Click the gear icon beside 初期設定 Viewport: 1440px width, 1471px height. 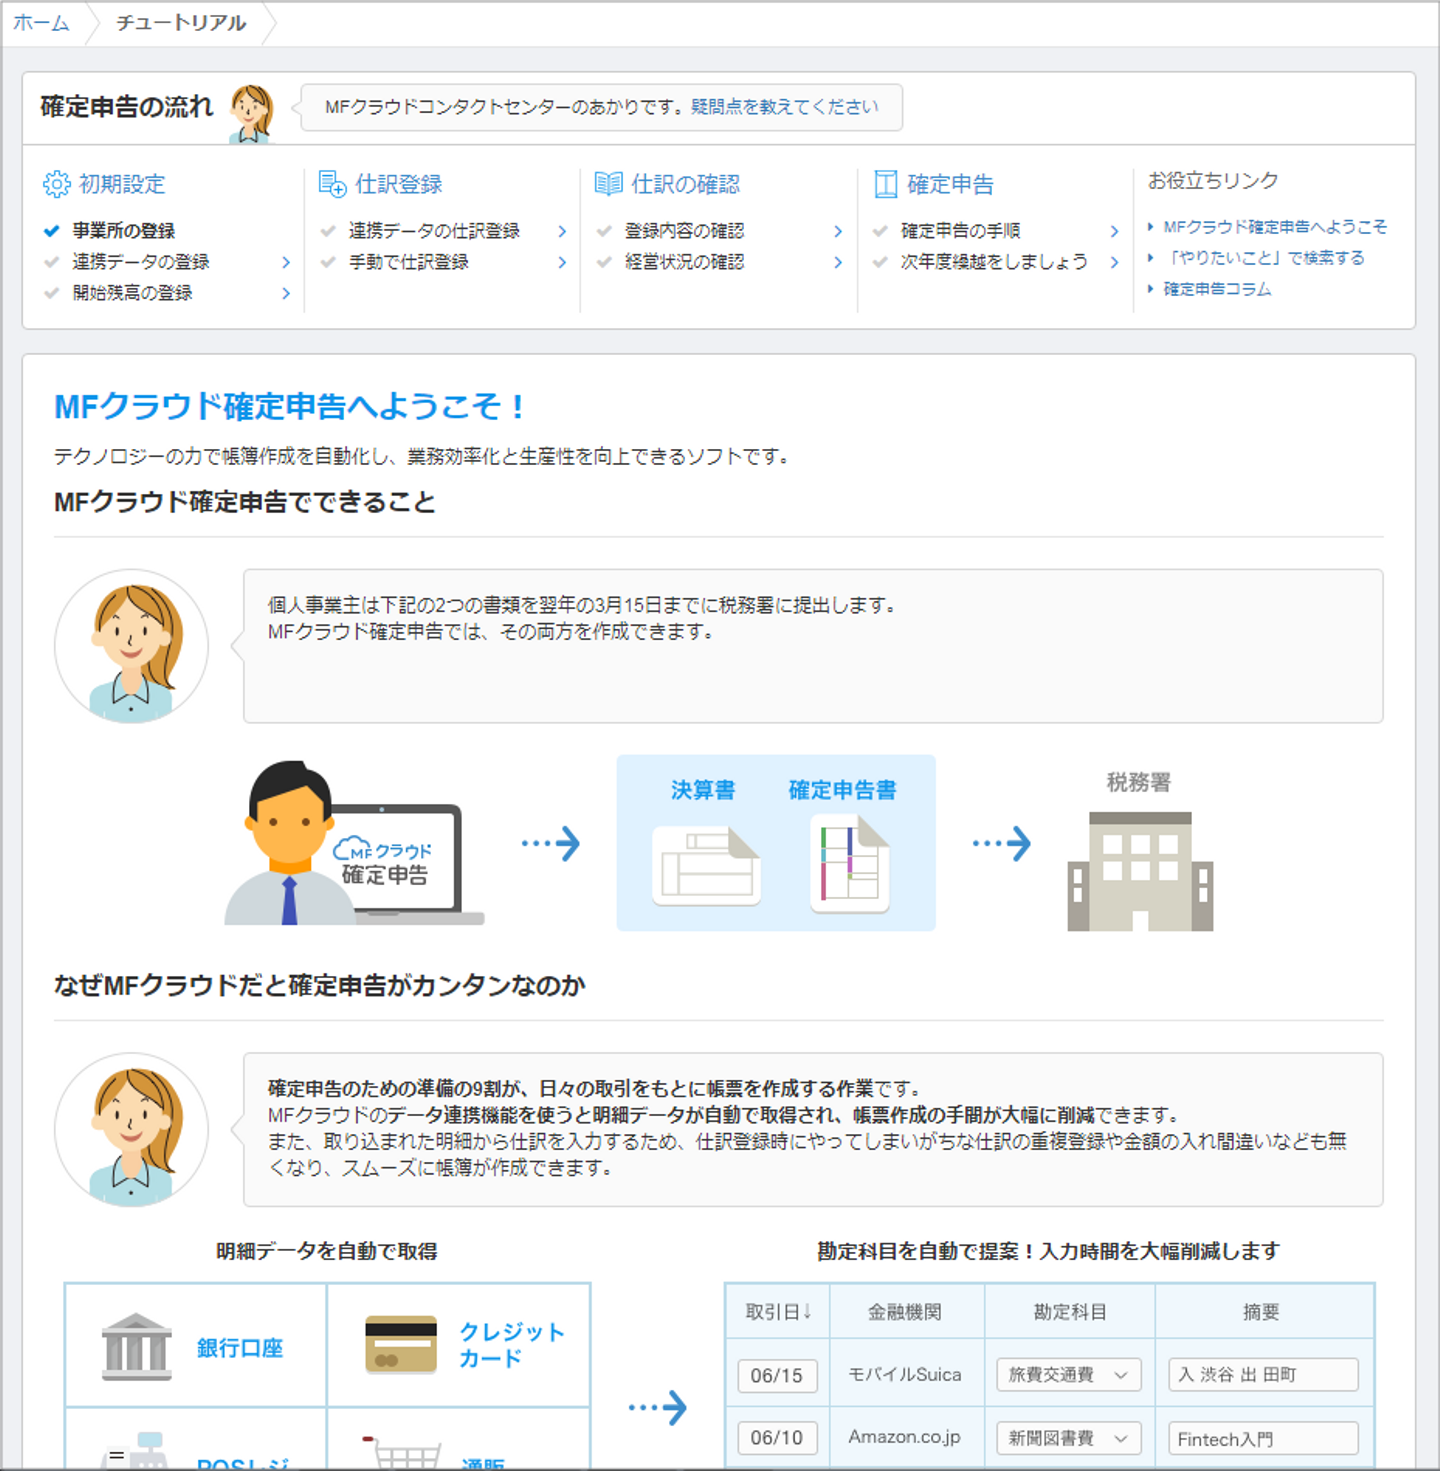click(56, 184)
